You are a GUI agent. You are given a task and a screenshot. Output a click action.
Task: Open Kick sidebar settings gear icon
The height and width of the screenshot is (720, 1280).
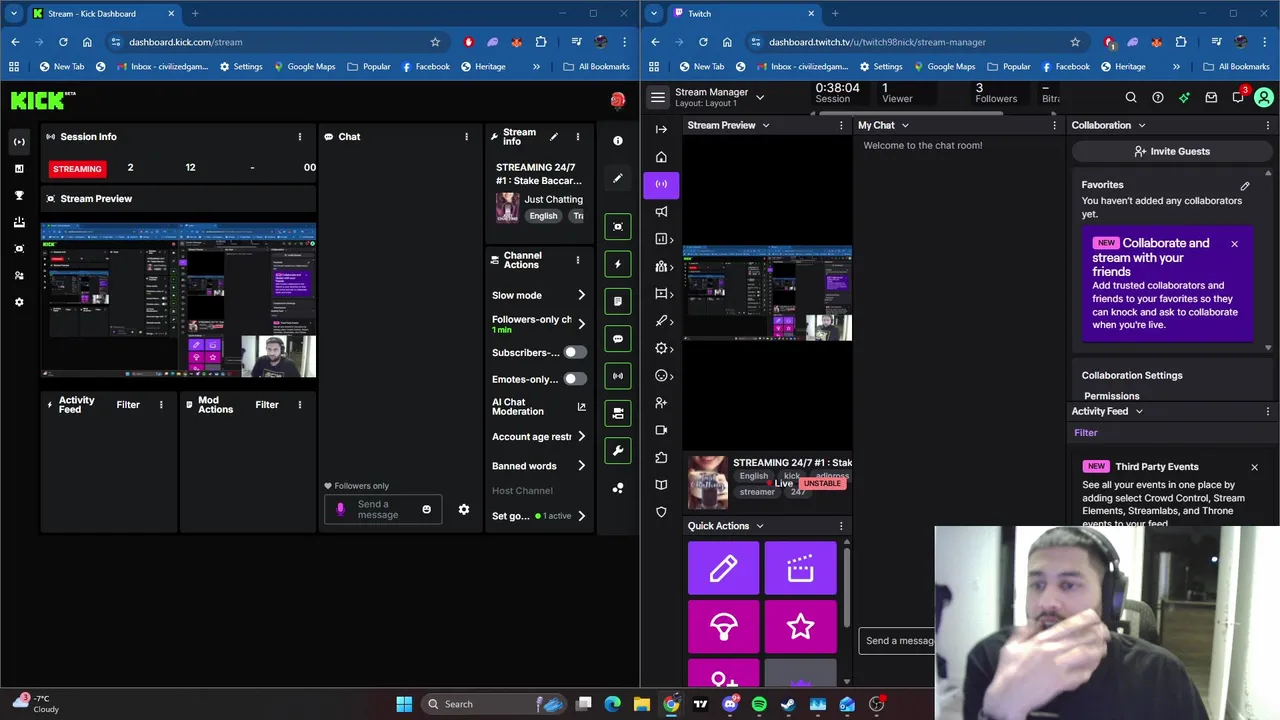[19, 302]
